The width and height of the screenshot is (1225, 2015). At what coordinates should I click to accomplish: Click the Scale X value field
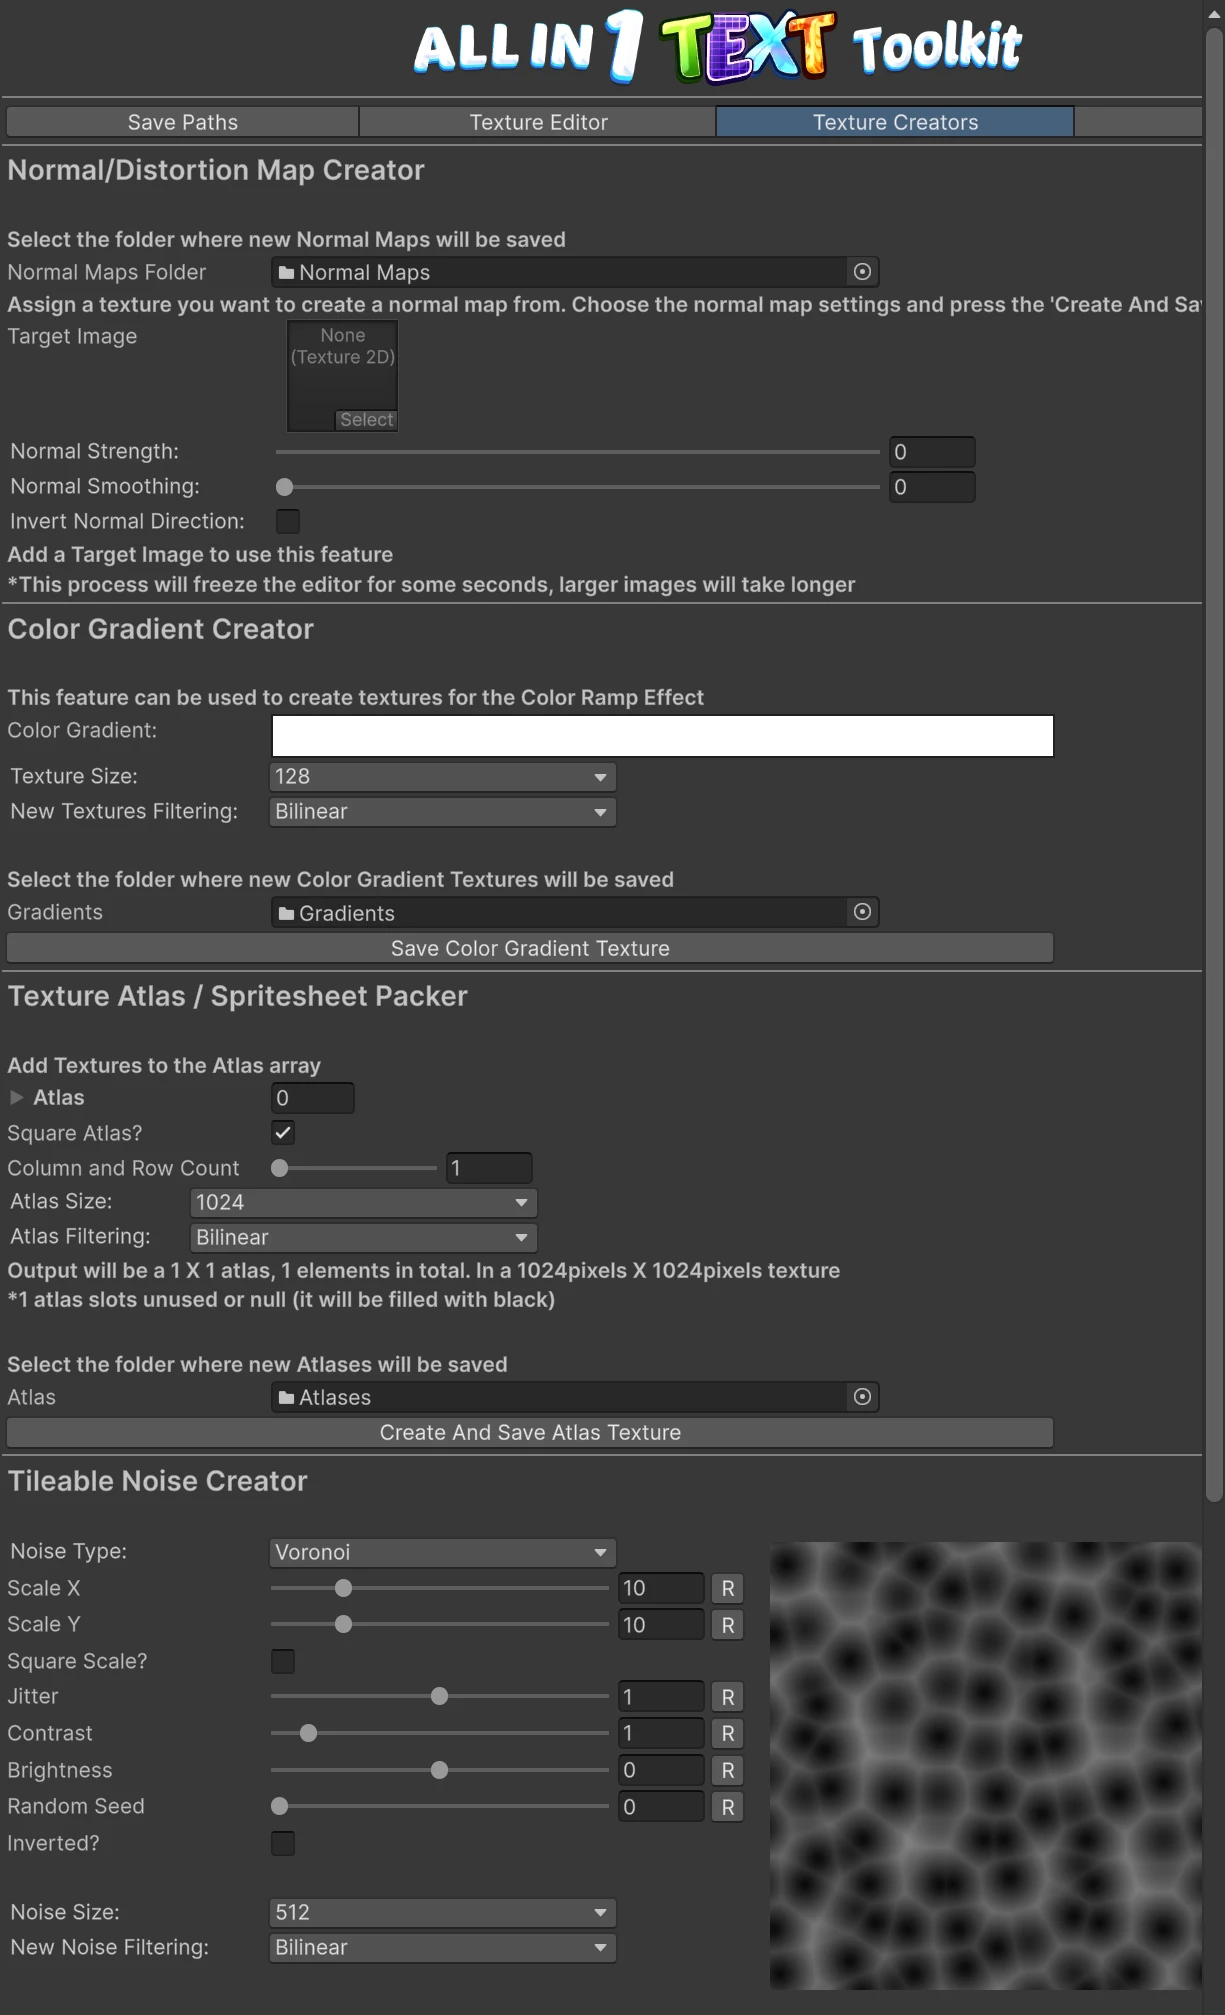[661, 1588]
